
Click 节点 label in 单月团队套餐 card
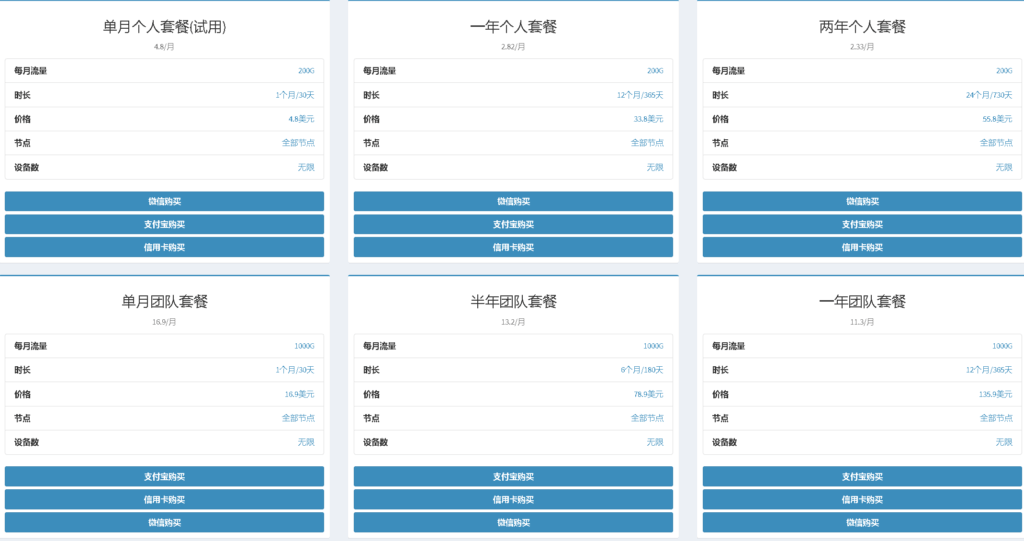pos(22,418)
